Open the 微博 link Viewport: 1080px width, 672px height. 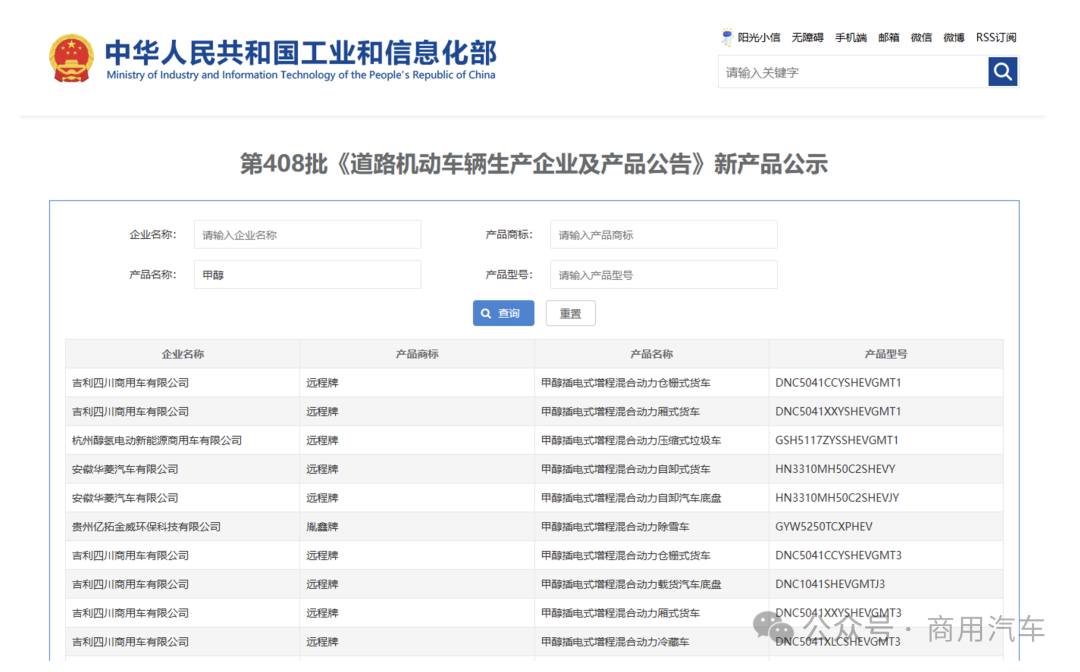pos(954,37)
